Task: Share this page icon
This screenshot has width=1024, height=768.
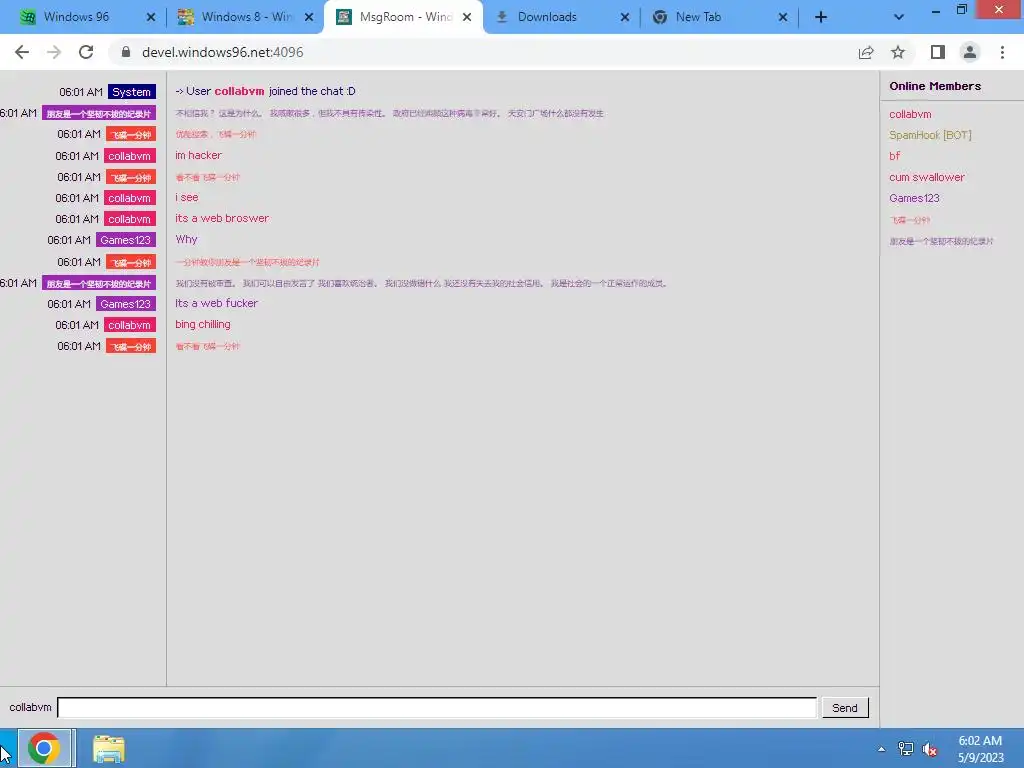Action: (x=866, y=52)
